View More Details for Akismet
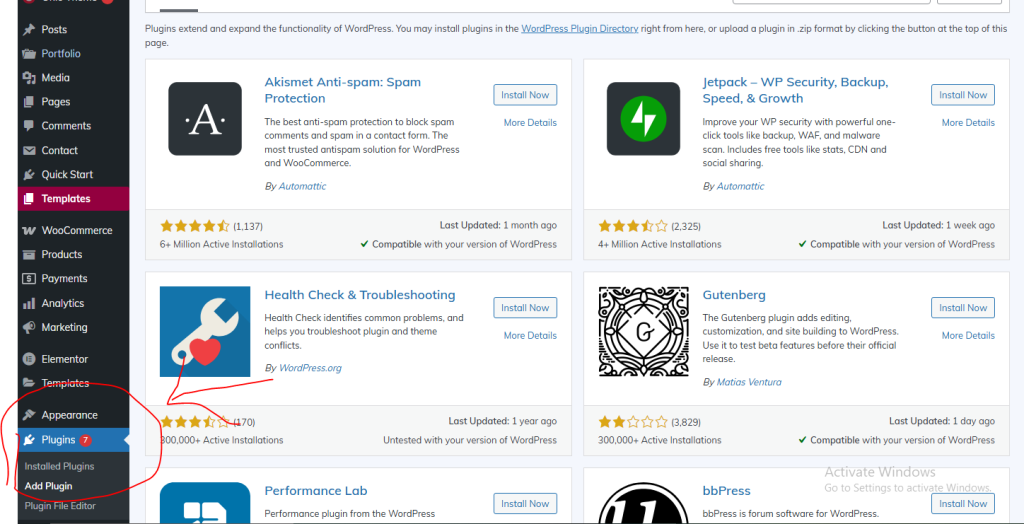Screen dimensions: 1024x524 point(530,123)
